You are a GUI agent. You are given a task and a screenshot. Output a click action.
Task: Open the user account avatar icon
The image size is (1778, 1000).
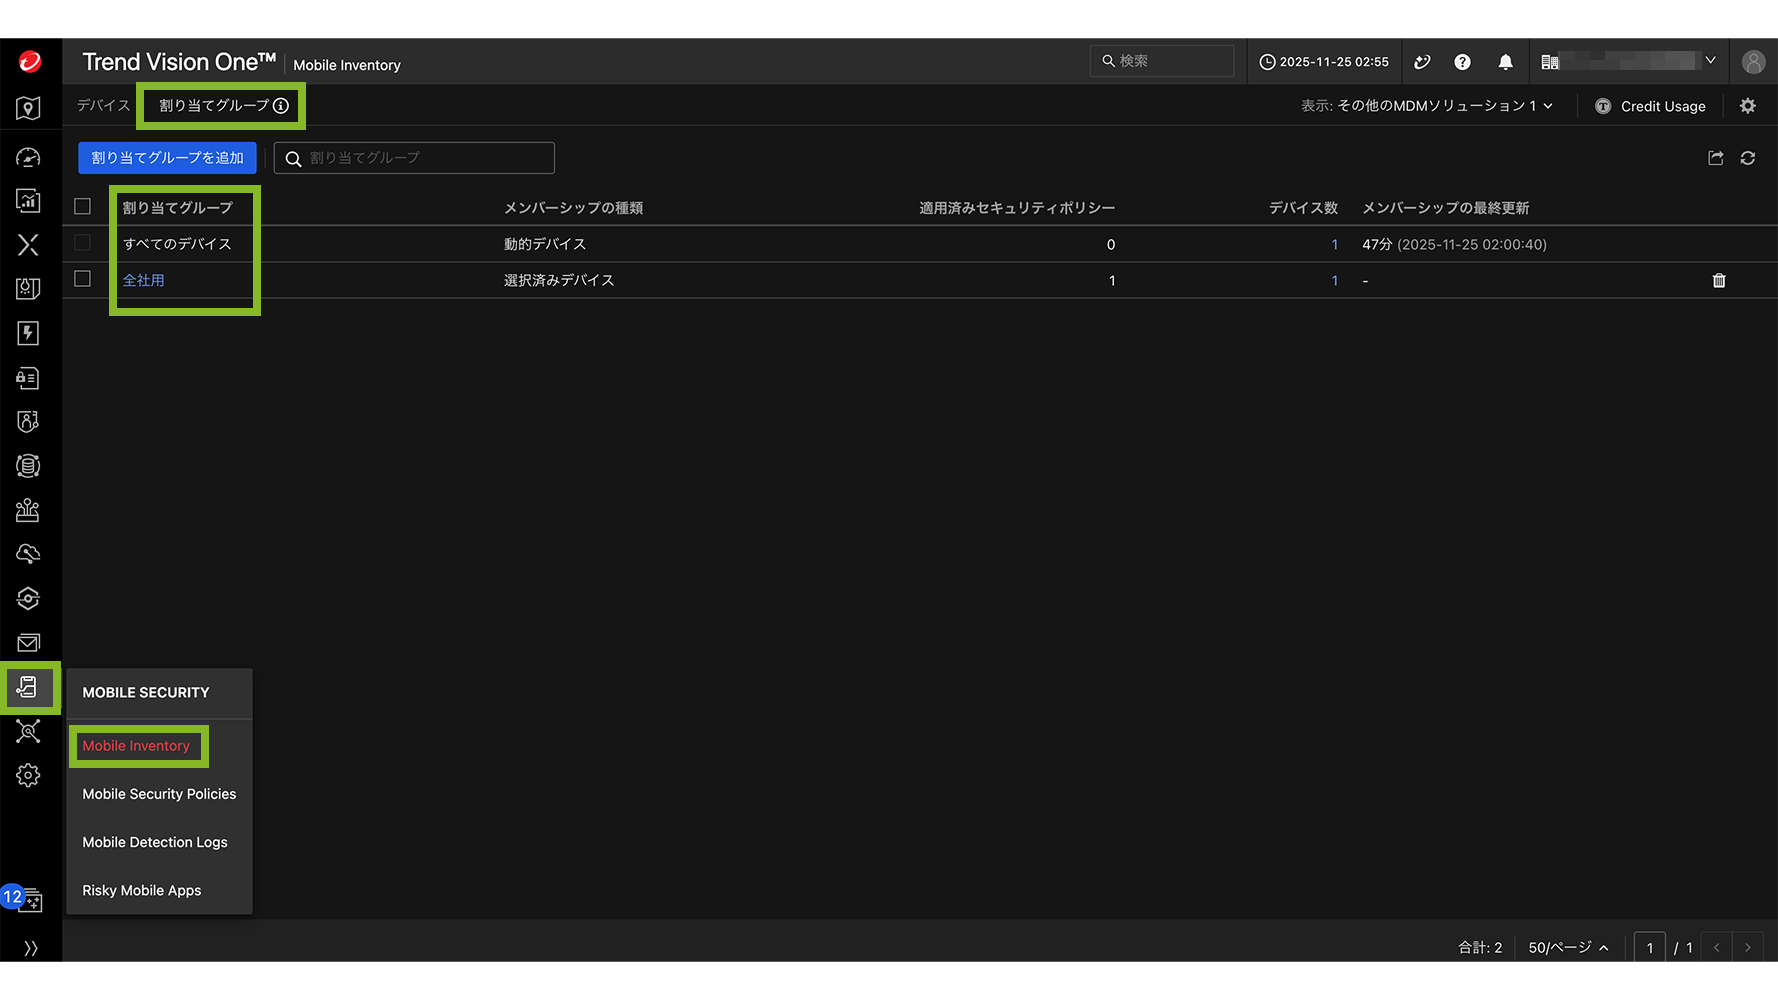point(1752,62)
